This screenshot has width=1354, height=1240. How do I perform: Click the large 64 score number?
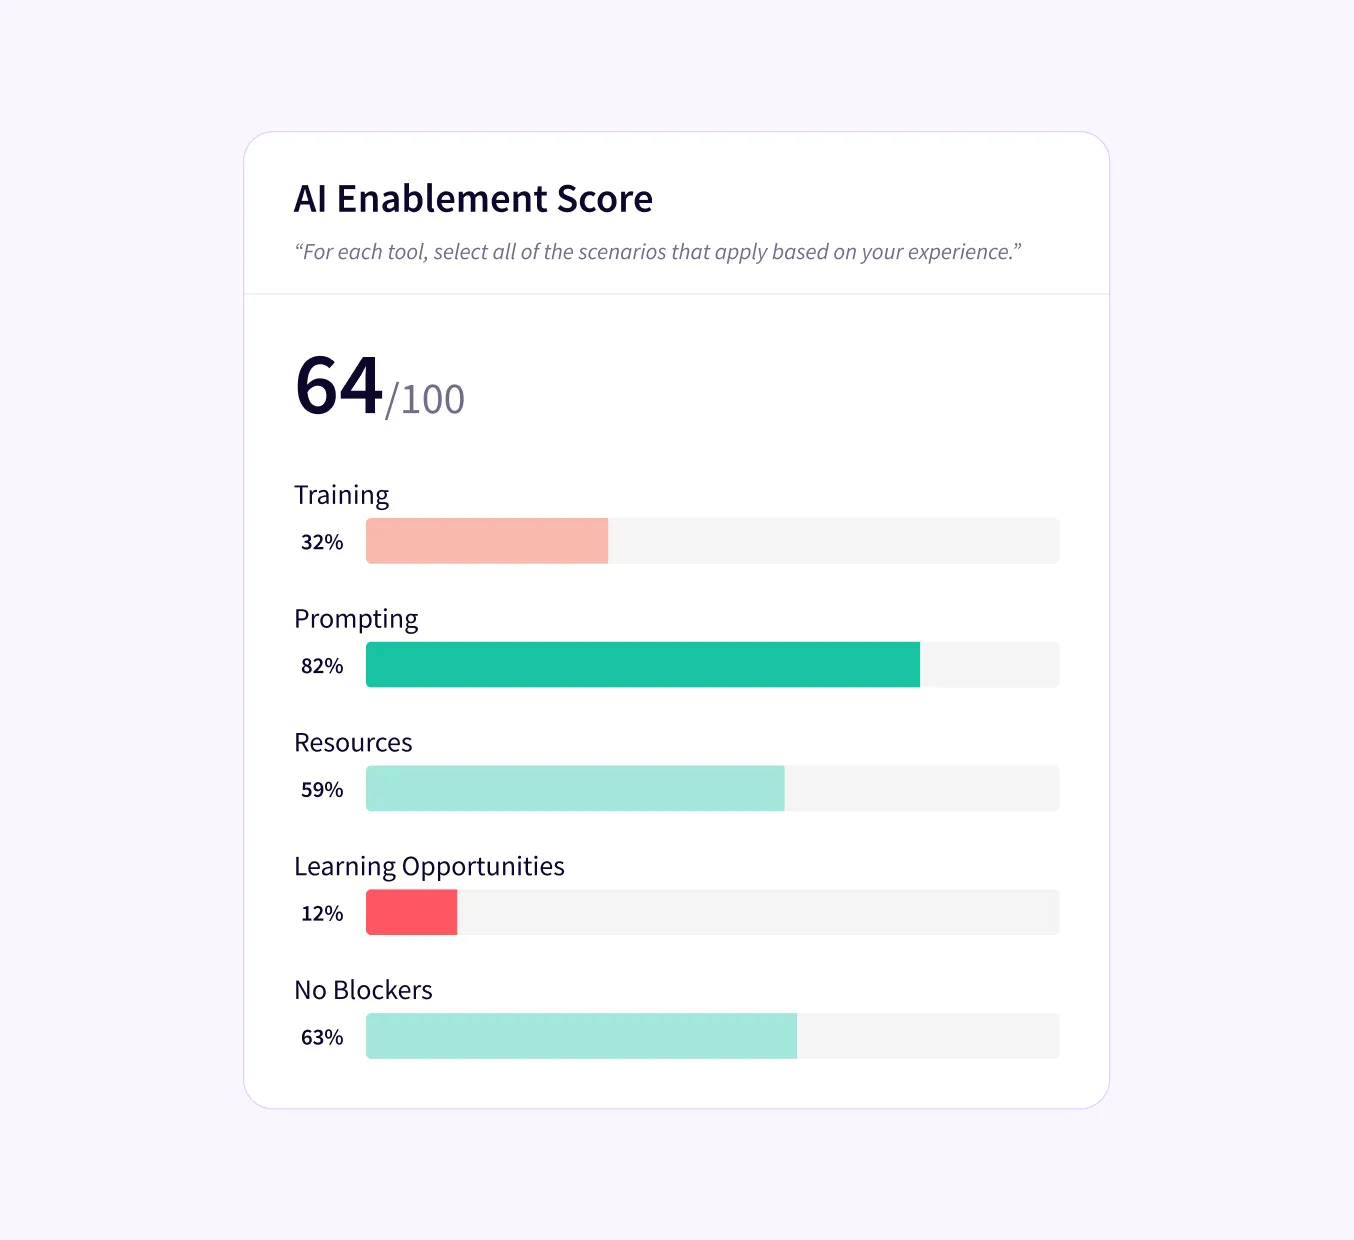click(x=339, y=386)
